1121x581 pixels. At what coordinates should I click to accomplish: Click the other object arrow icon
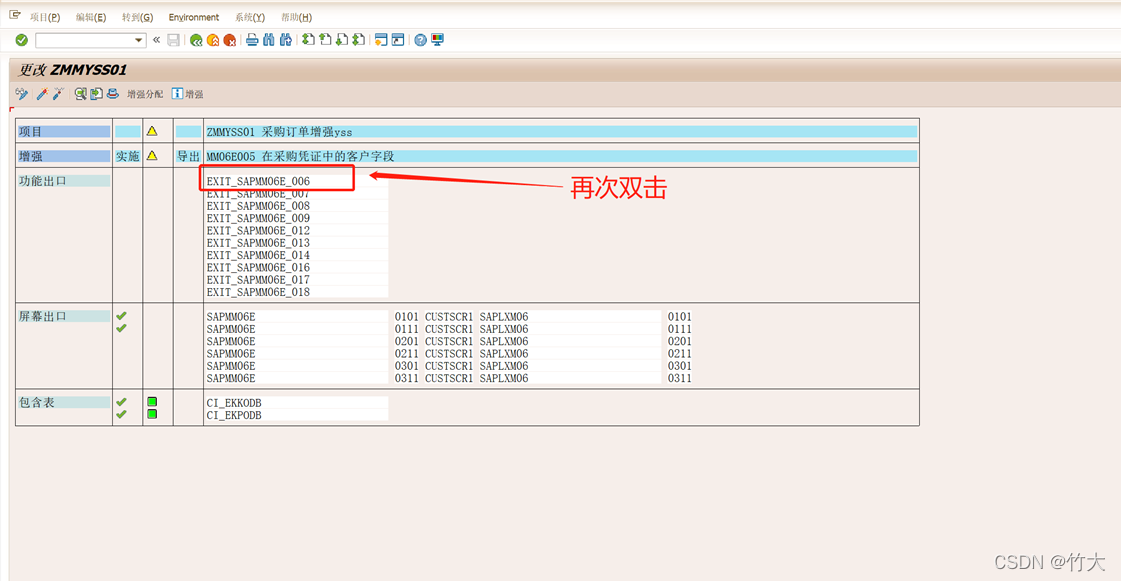pos(97,94)
